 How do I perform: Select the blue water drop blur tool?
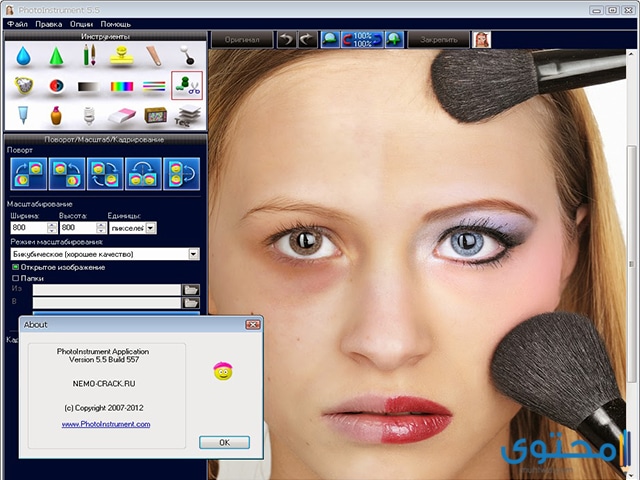(x=23, y=56)
